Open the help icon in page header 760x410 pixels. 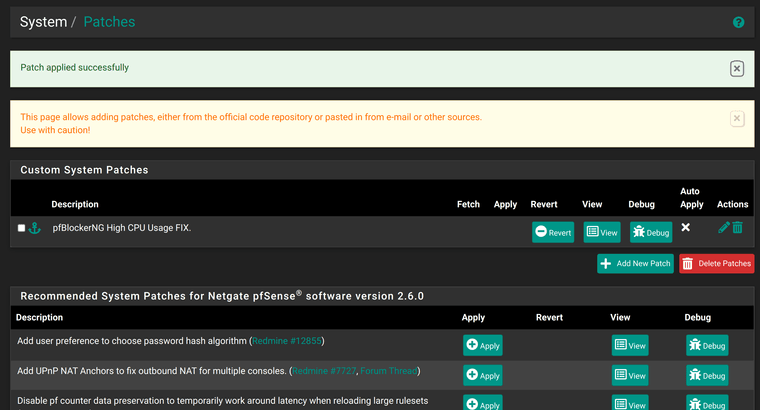click(738, 22)
